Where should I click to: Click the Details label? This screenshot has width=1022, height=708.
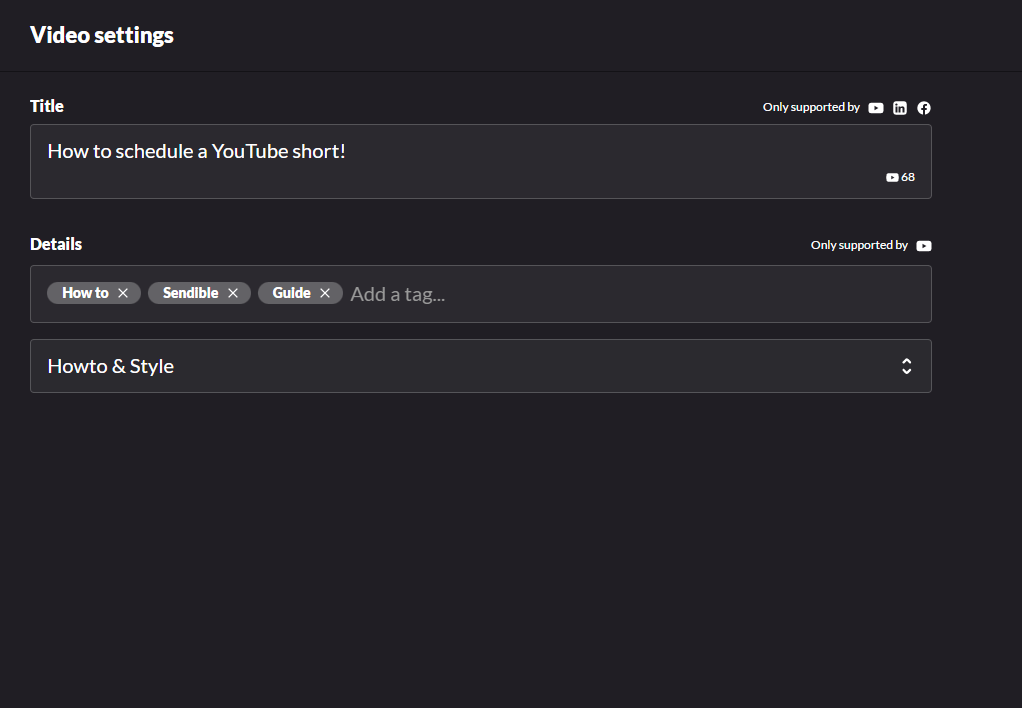[x=56, y=244]
